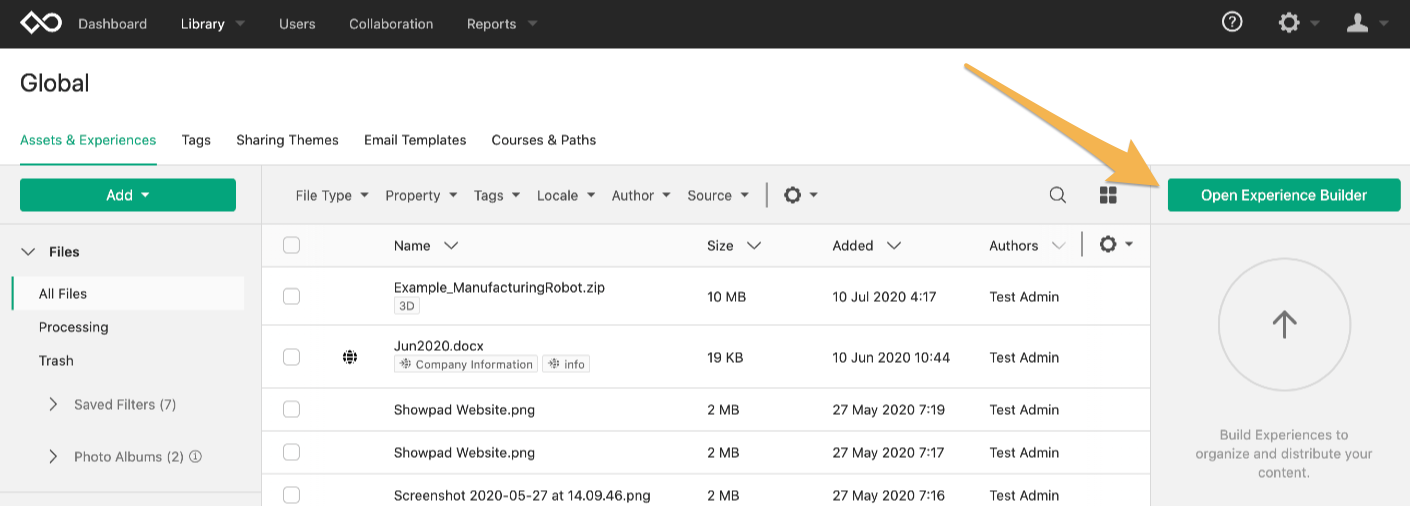Click the Showpad infinity logo
Screen dimensions: 1410x506
[x=41, y=23]
